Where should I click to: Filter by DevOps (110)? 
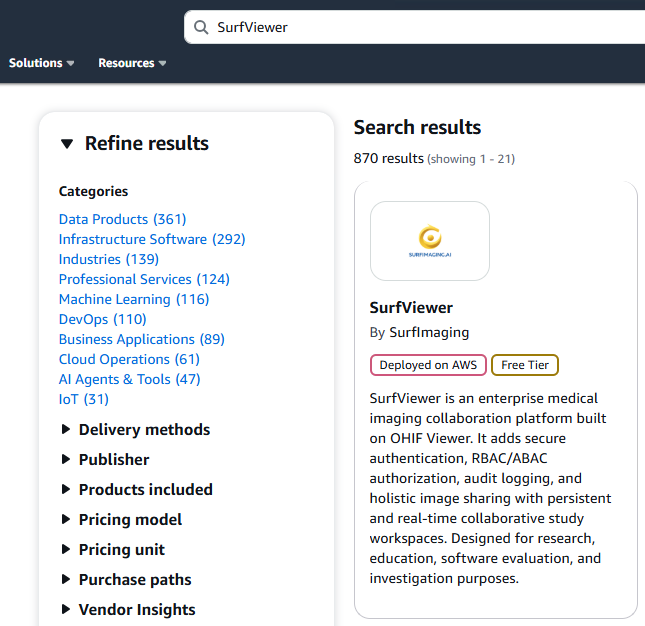coord(103,319)
